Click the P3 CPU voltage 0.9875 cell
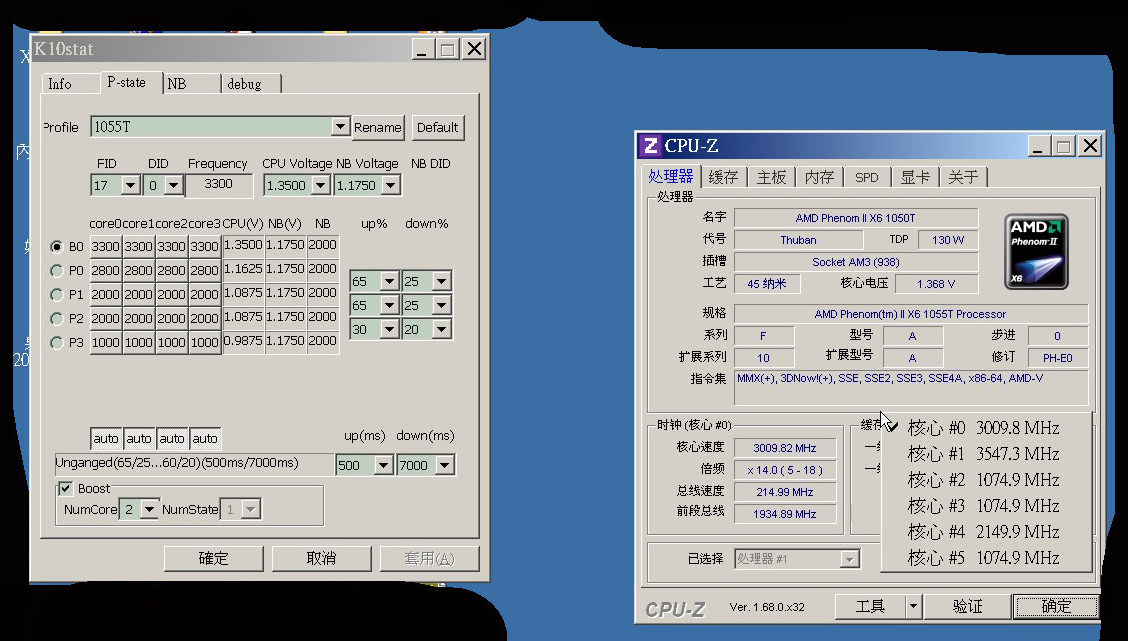 [243, 341]
